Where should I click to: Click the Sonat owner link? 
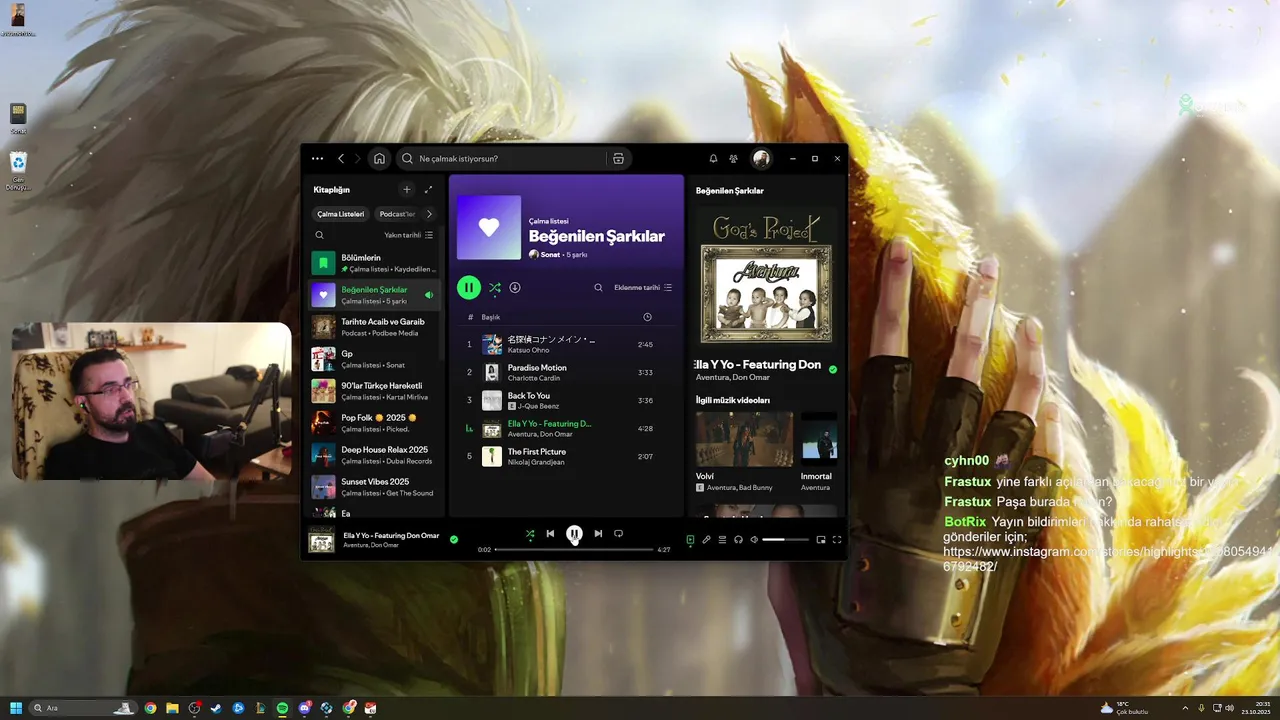(x=550, y=255)
